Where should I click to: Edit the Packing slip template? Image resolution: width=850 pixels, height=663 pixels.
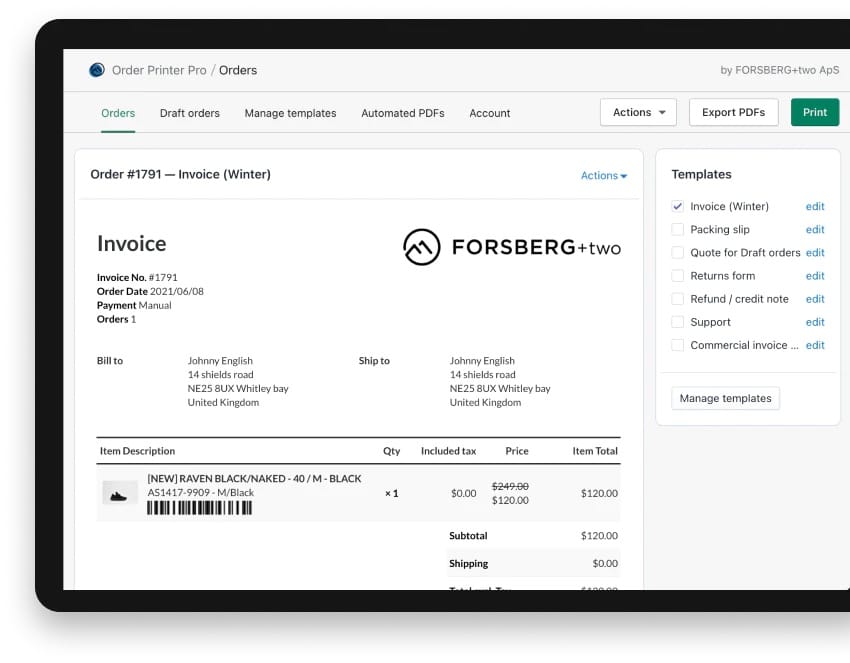pyautogui.click(x=815, y=230)
